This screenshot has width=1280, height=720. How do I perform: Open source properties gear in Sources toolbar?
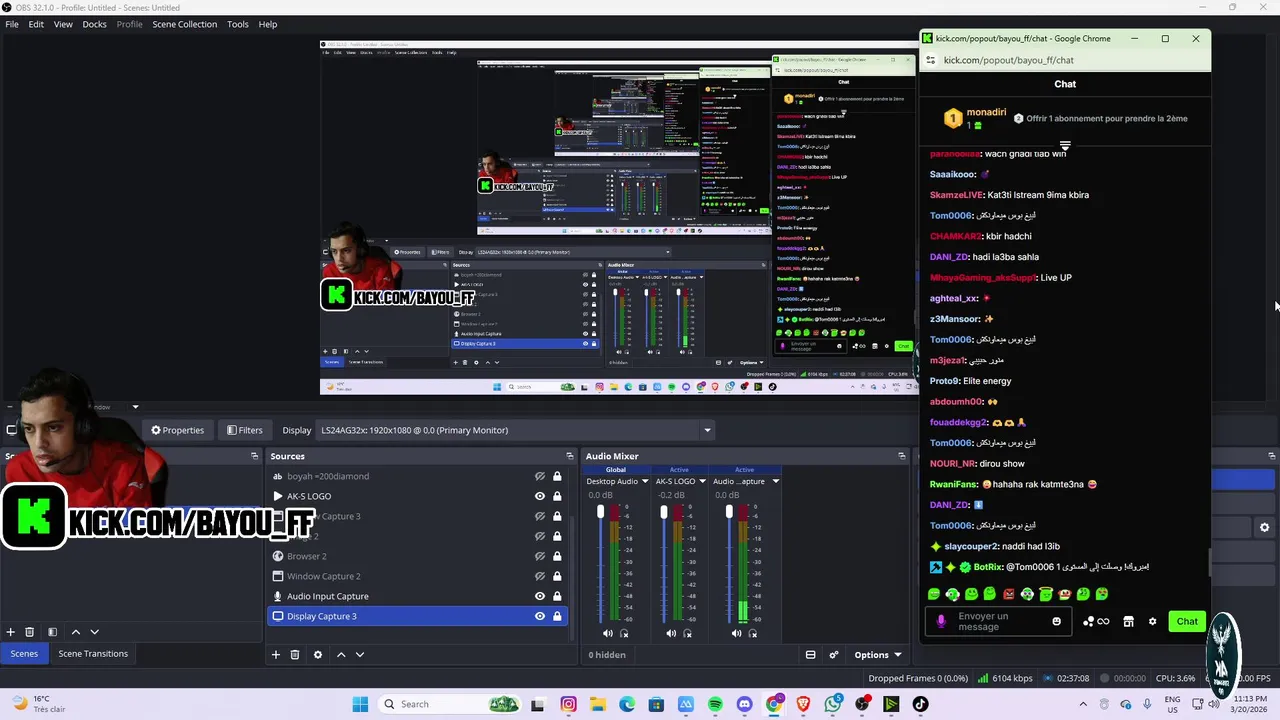pyautogui.click(x=318, y=655)
